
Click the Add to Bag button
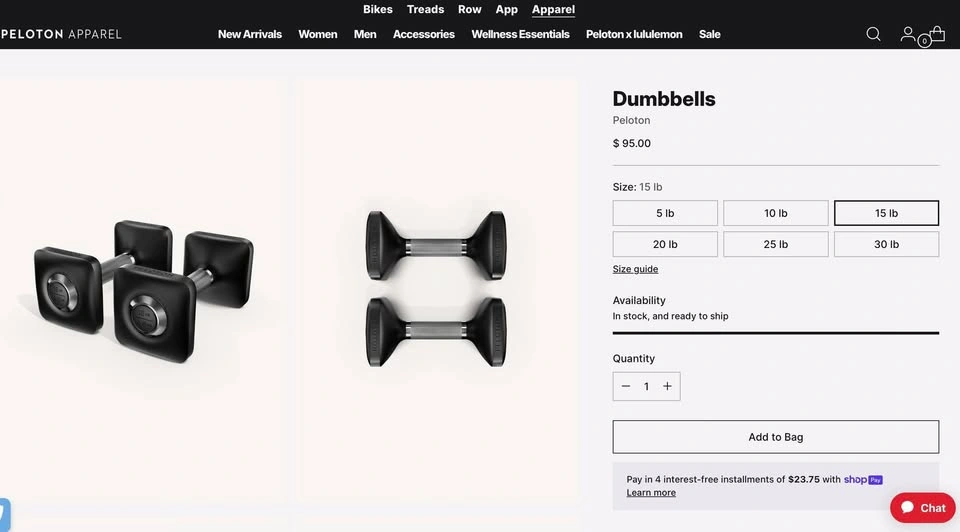pos(776,437)
